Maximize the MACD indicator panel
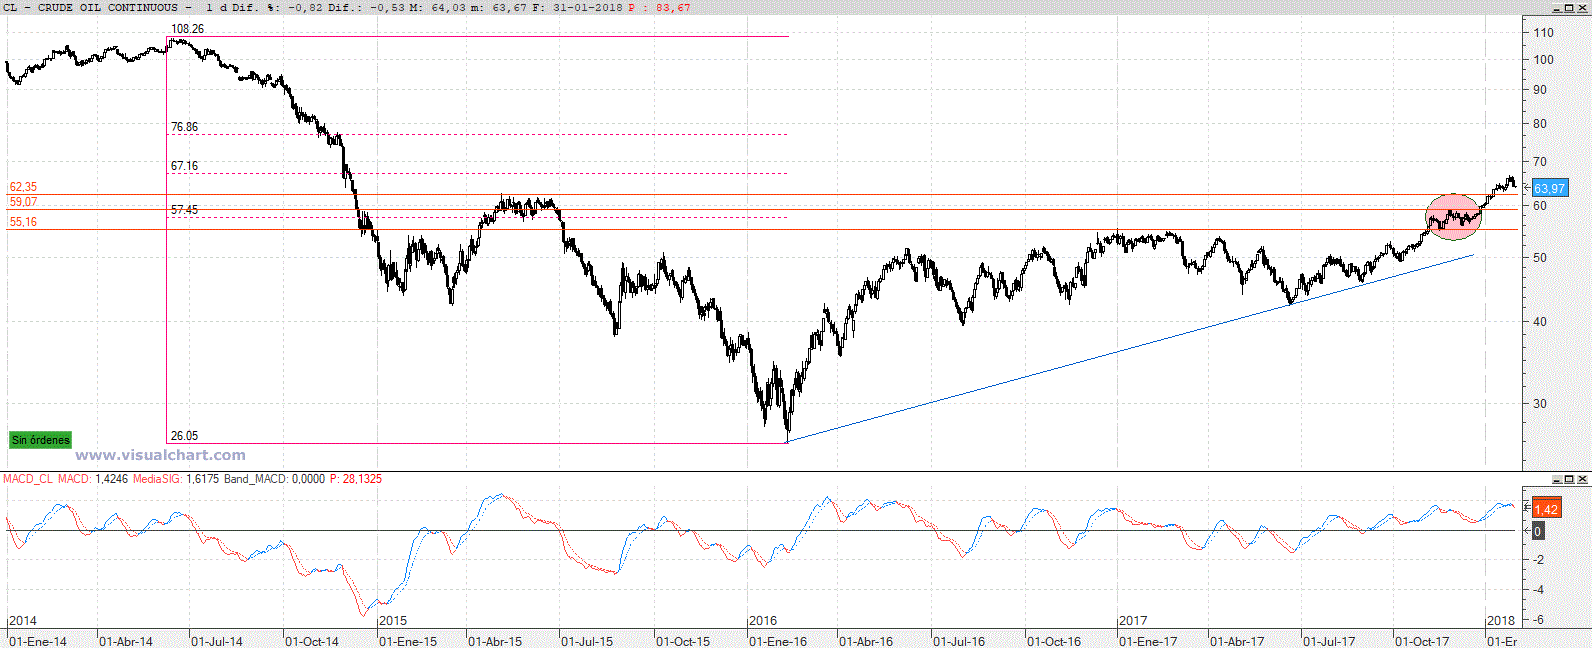The image size is (1592, 648). tap(1570, 480)
